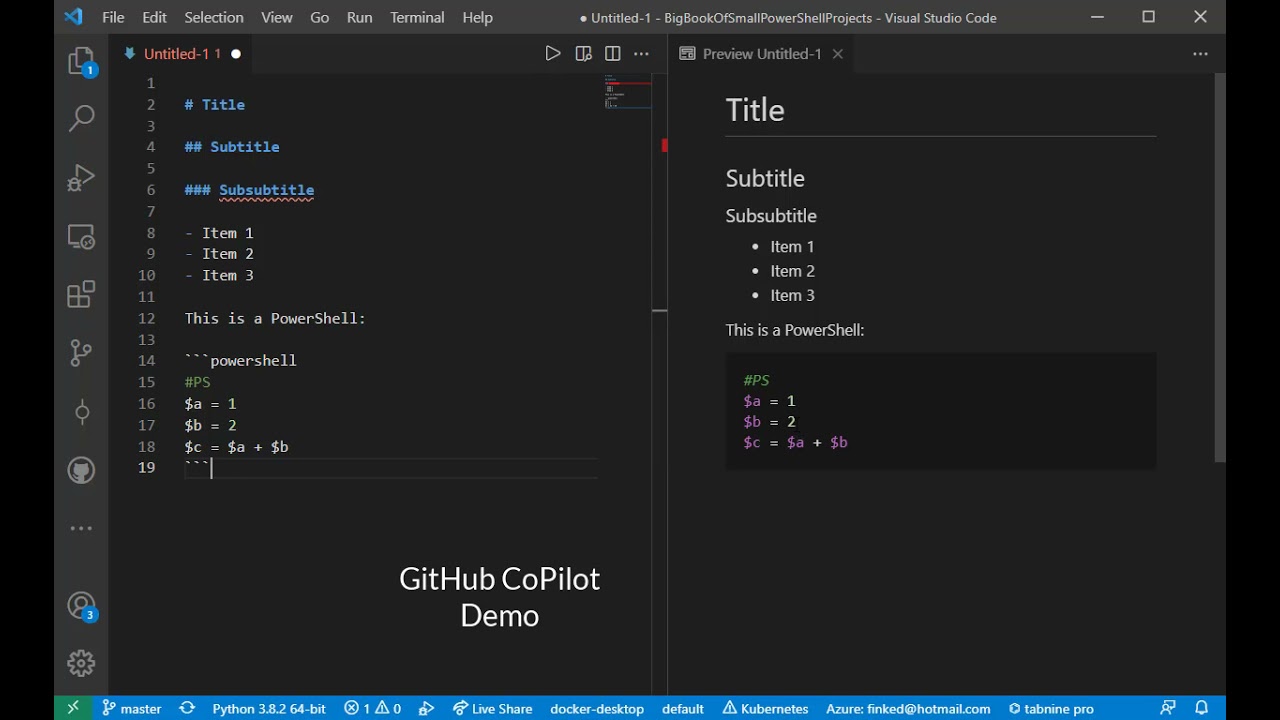Click docker-desktop in the status bar
Image resolution: width=1280 pixels, height=720 pixels.
coord(597,708)
